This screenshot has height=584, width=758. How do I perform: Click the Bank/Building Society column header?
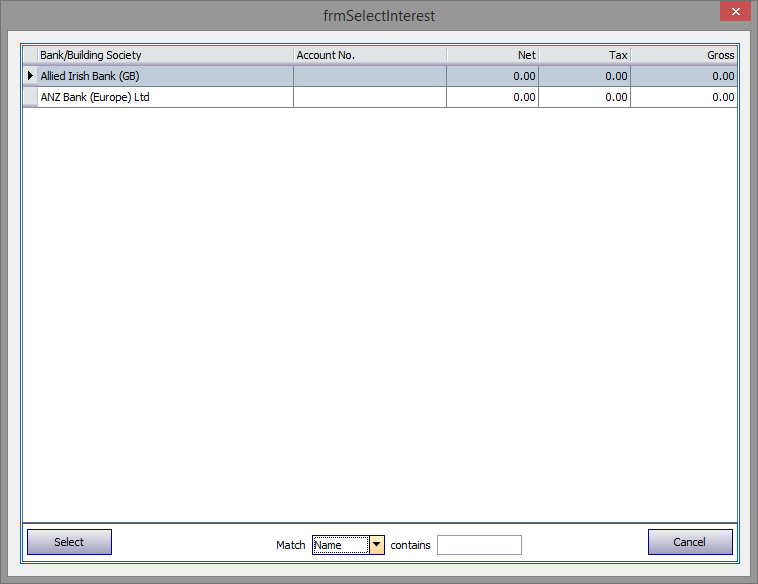coord(165,55)
